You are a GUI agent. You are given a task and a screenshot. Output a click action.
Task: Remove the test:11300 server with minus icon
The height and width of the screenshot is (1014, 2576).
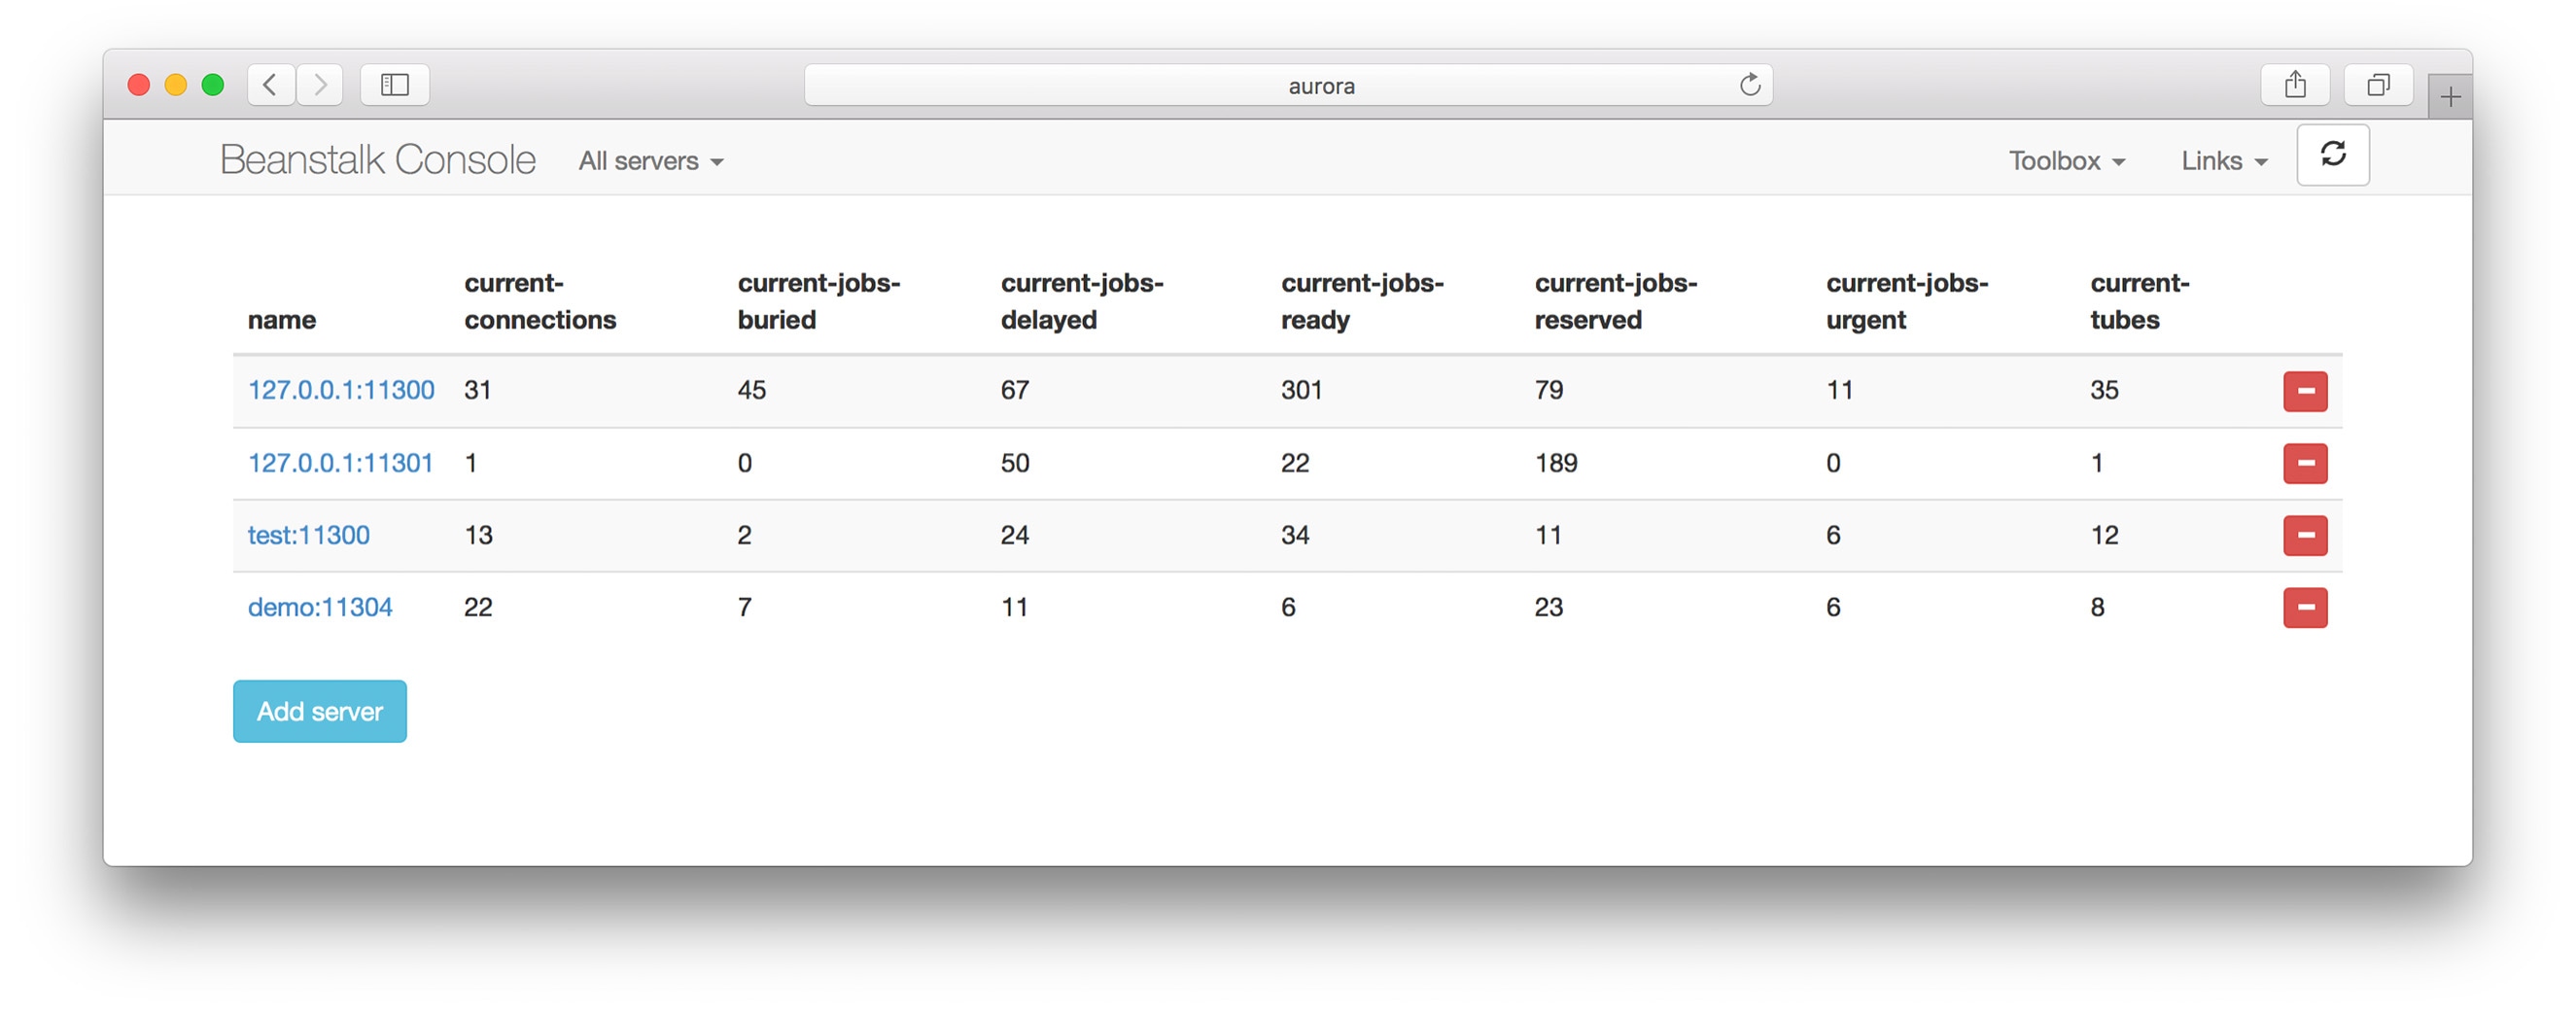[x=2305, y=535]
